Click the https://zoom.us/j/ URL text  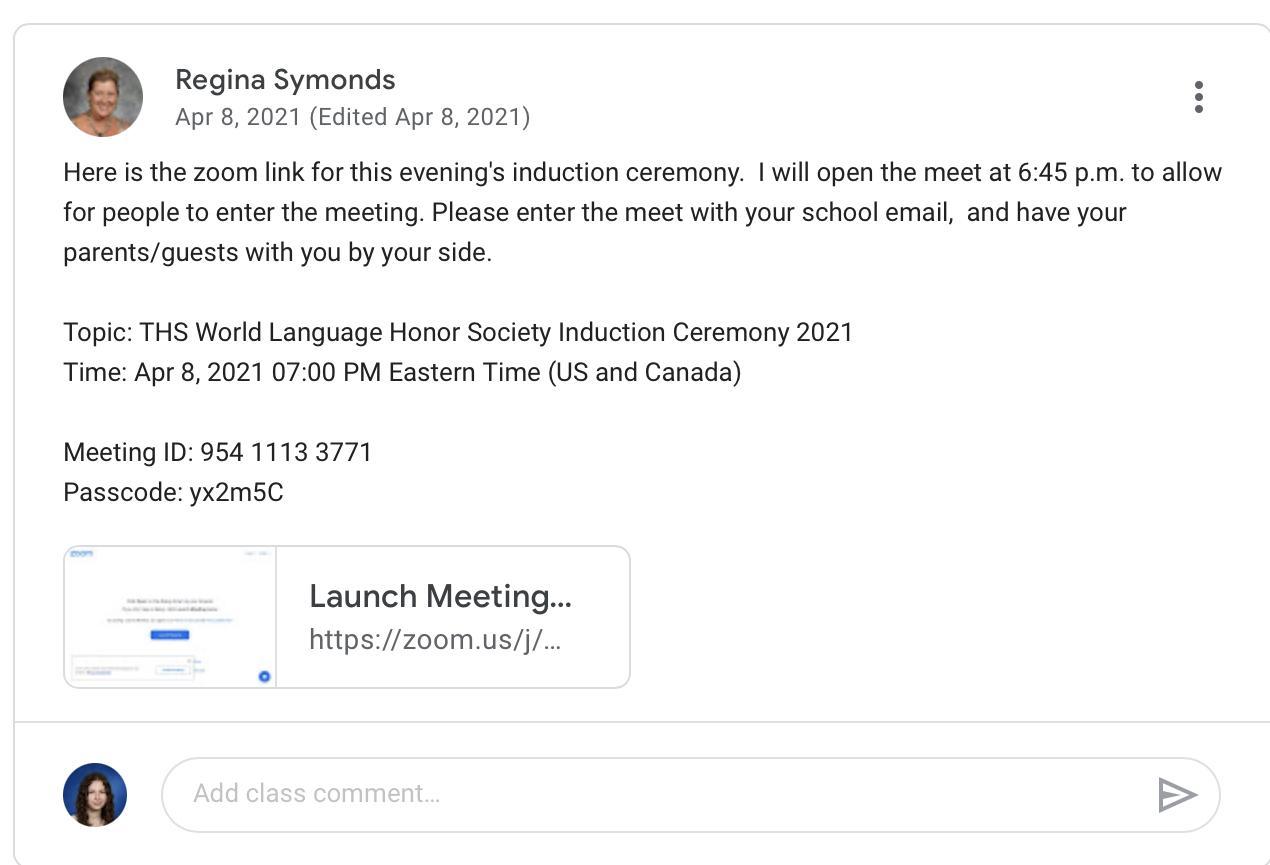click(x=434, y=640)
